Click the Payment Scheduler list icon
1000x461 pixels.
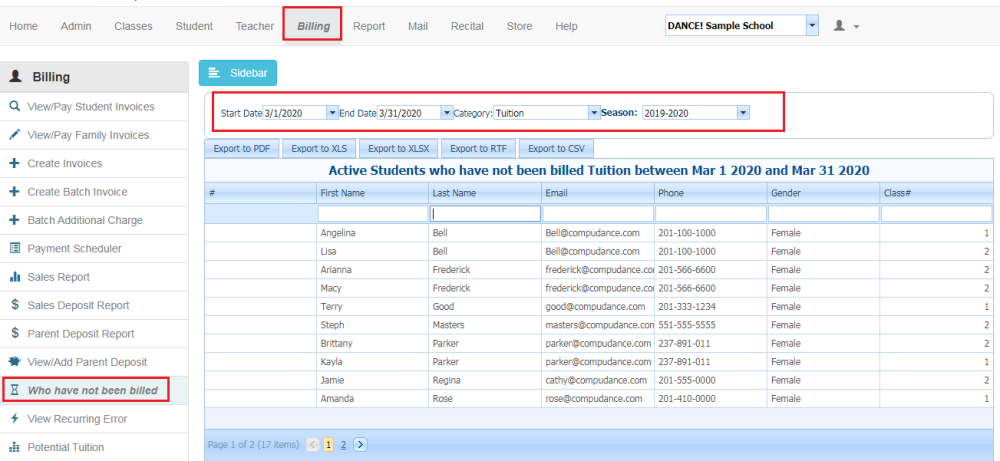coord(15,248)
